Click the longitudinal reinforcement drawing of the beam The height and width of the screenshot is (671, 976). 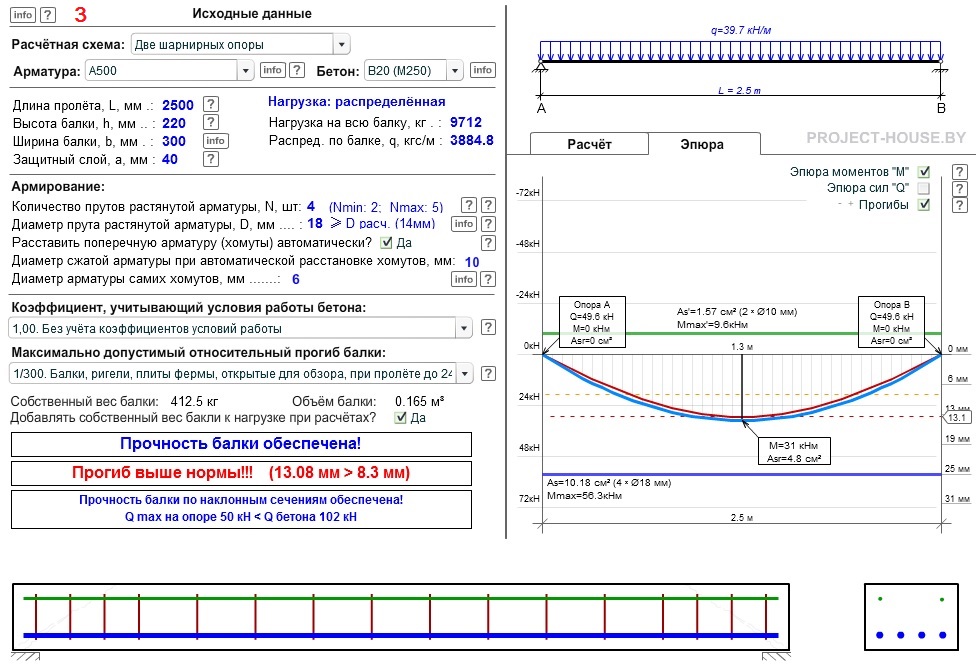click(401, 617)
